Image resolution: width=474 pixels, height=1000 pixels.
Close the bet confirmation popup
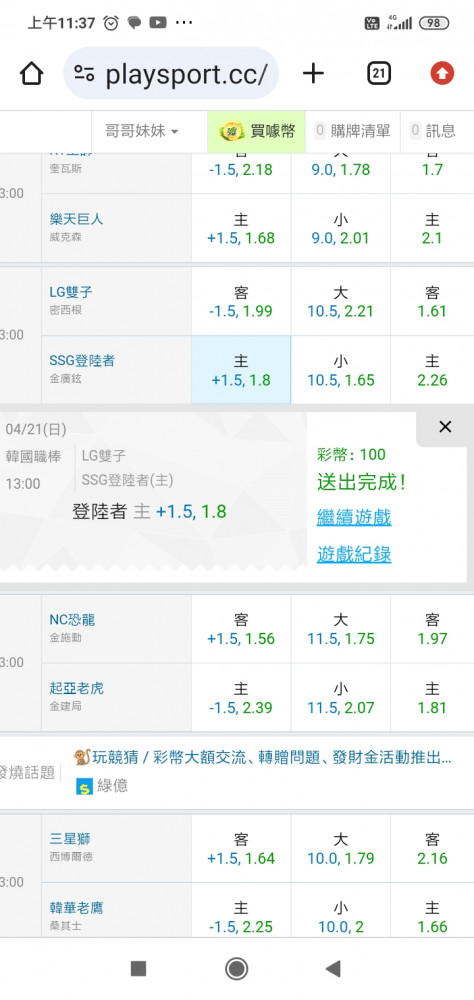pyautogui.click(x=445, y=427)
